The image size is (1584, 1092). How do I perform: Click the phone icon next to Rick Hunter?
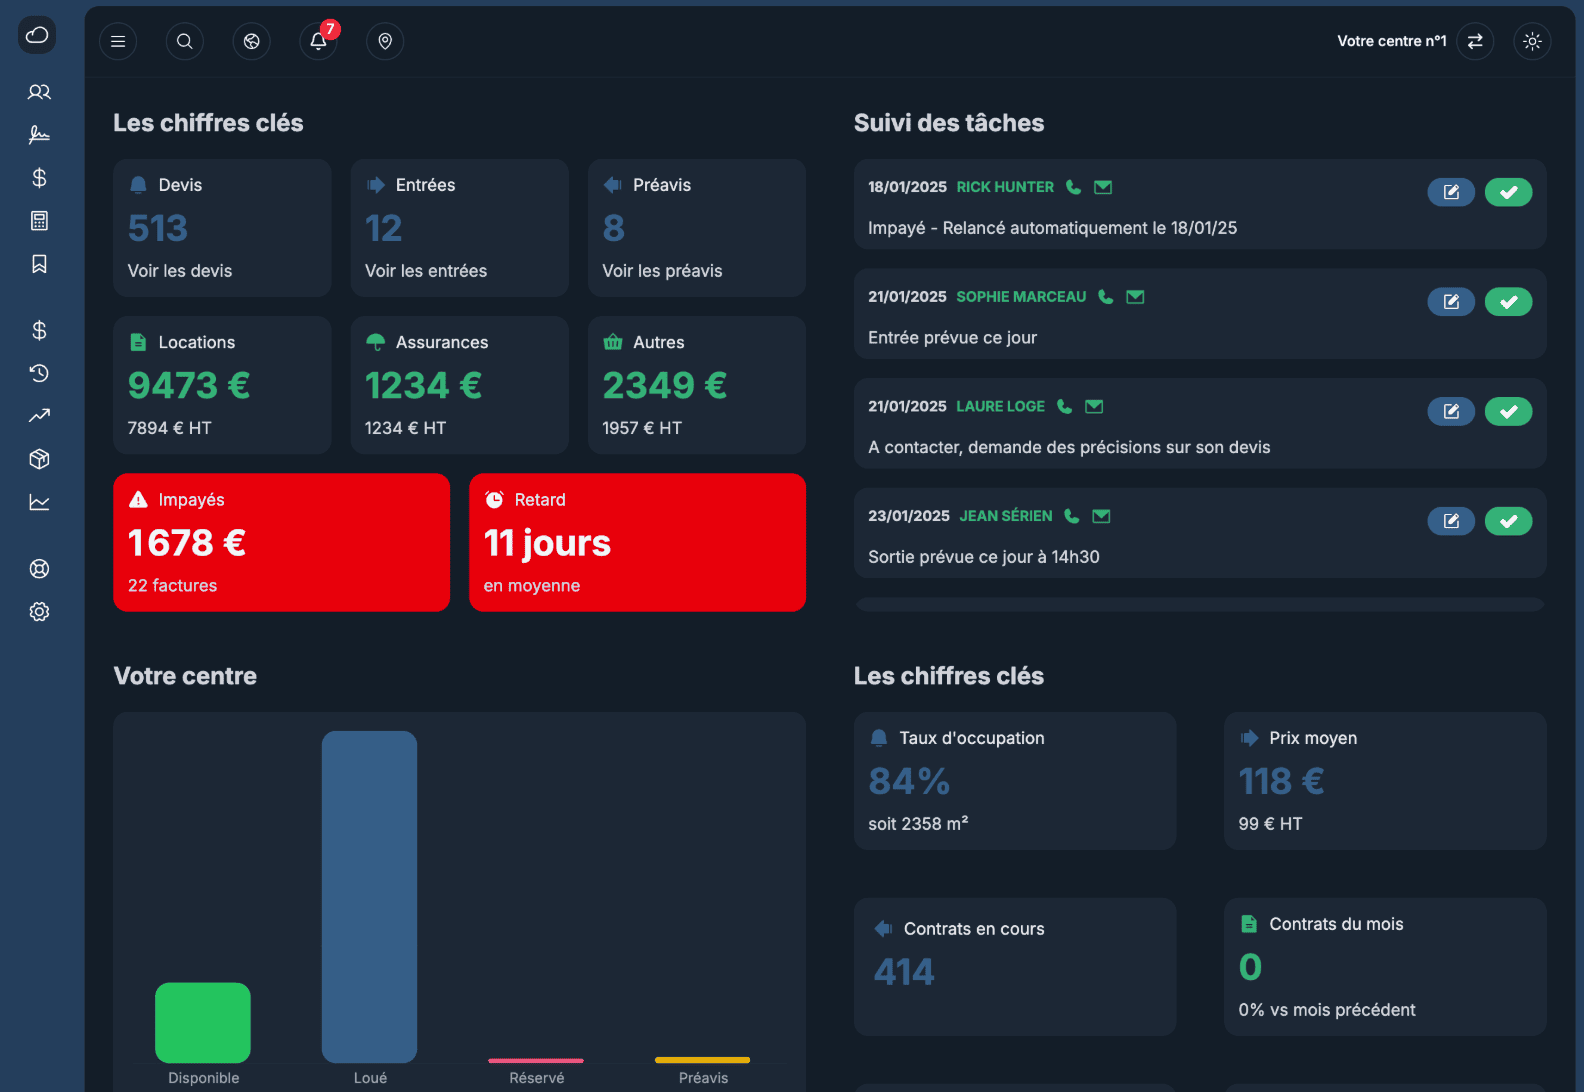[1073, 187]
